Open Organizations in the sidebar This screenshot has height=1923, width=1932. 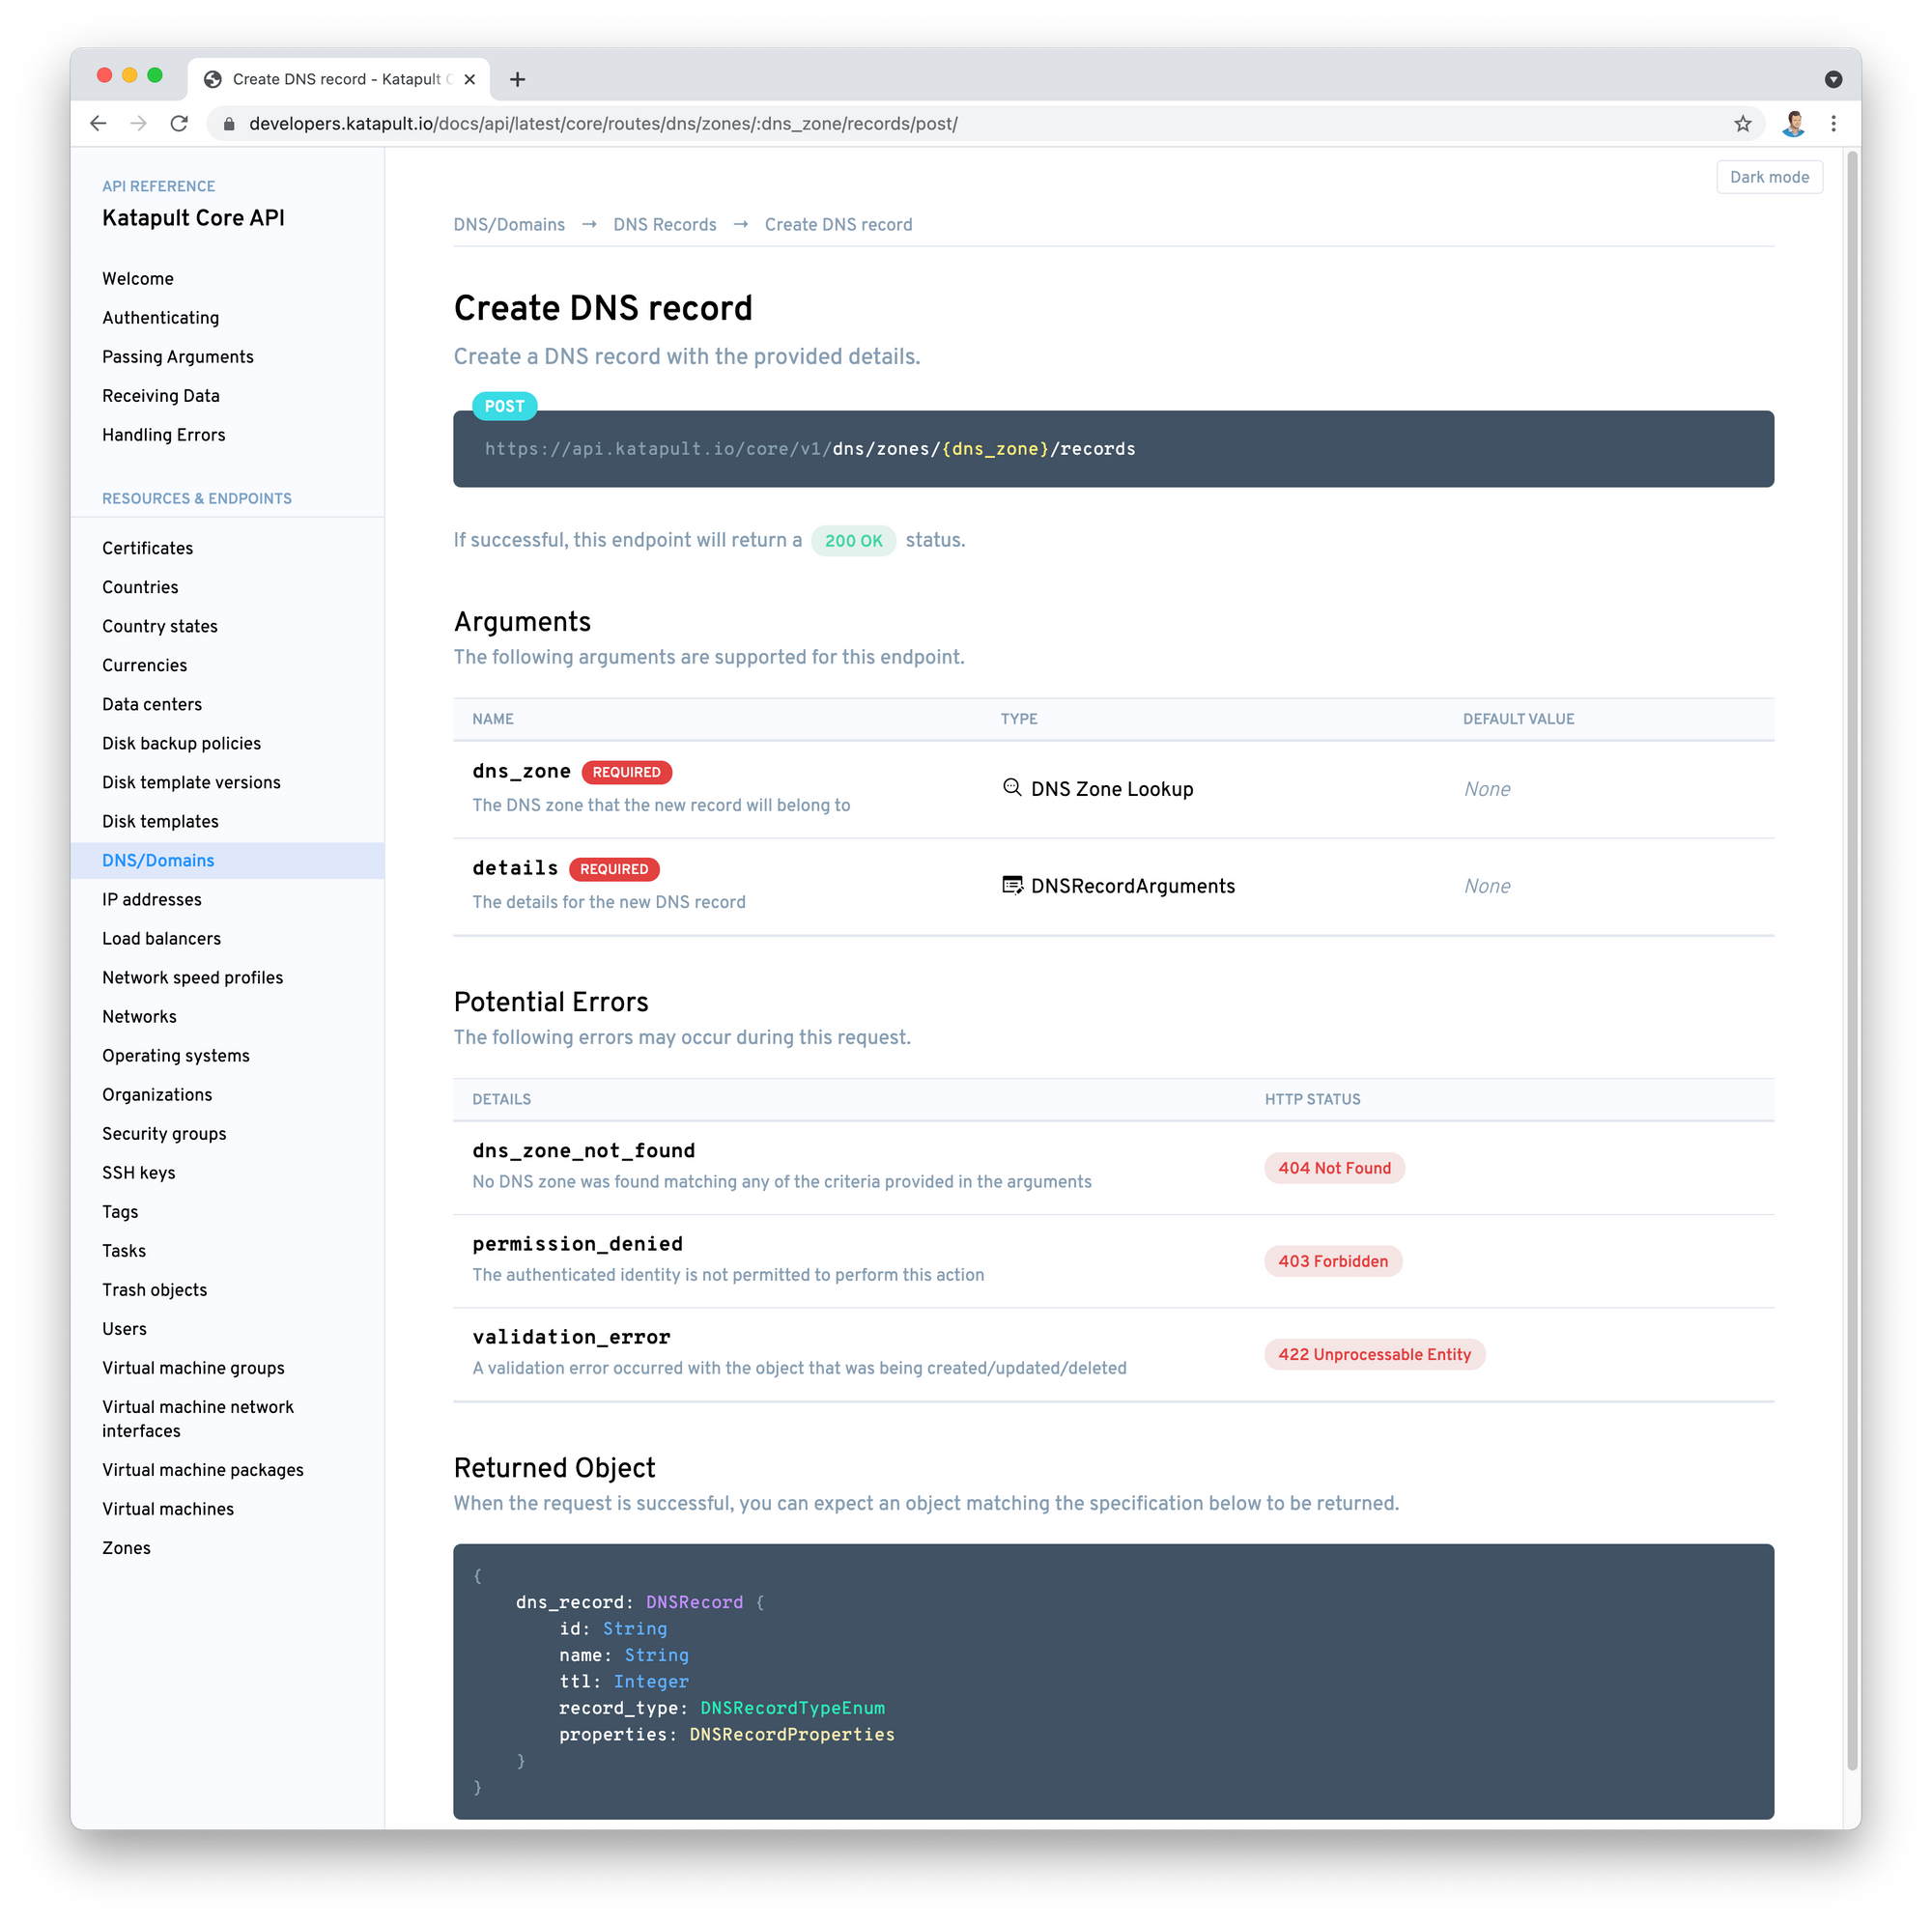tap(157, 1094)
